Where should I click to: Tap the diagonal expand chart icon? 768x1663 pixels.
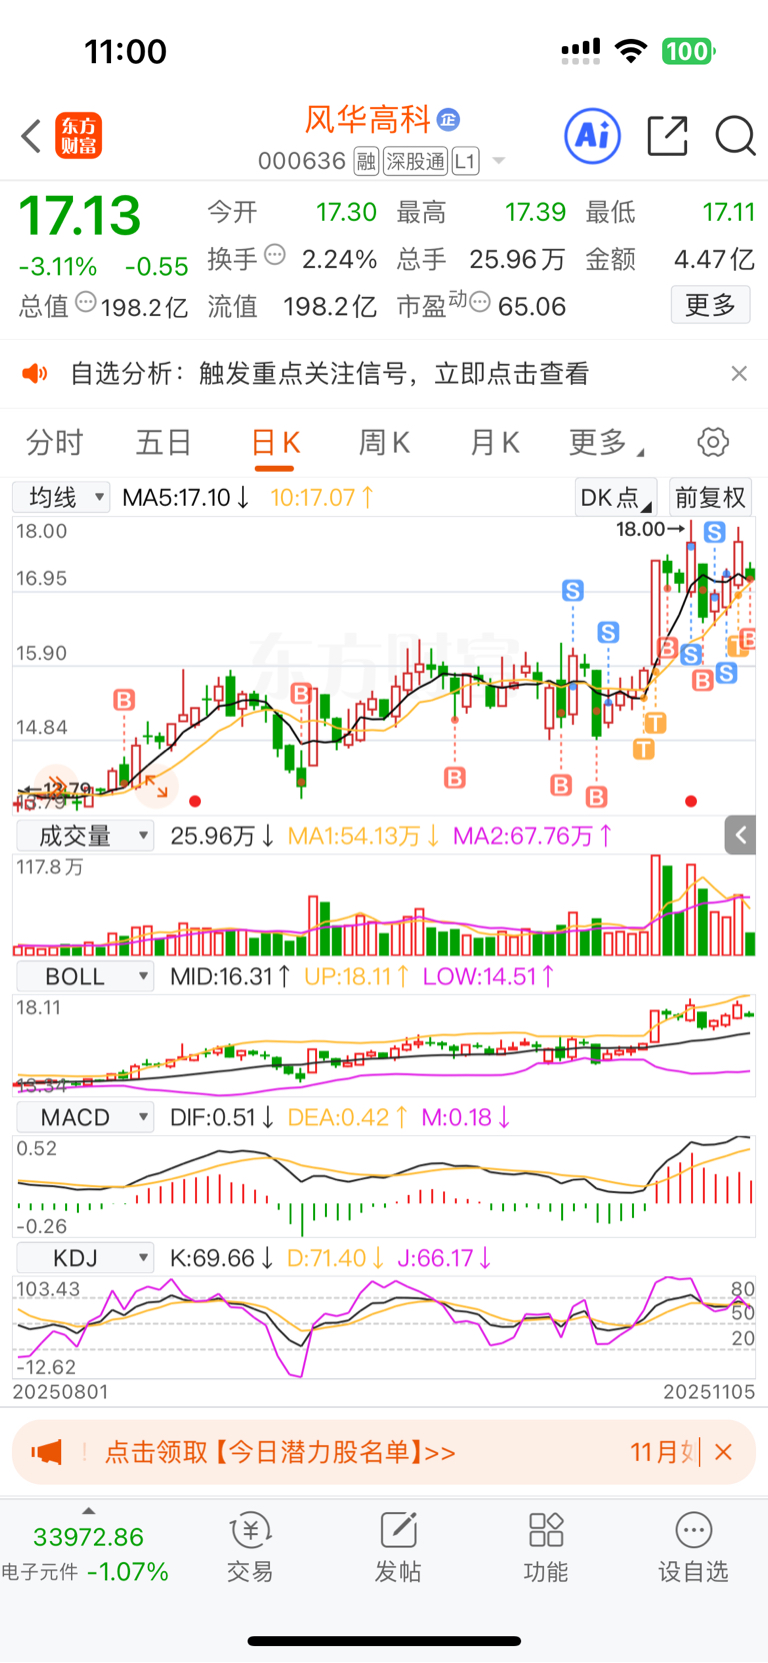click(157, 786)
